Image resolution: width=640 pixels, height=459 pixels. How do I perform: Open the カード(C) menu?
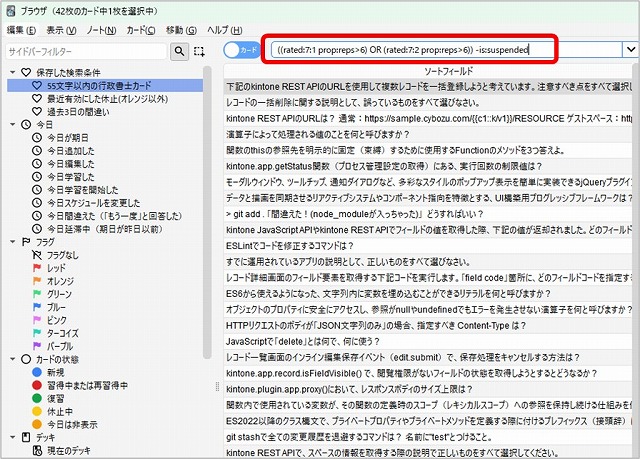[141, 30]
